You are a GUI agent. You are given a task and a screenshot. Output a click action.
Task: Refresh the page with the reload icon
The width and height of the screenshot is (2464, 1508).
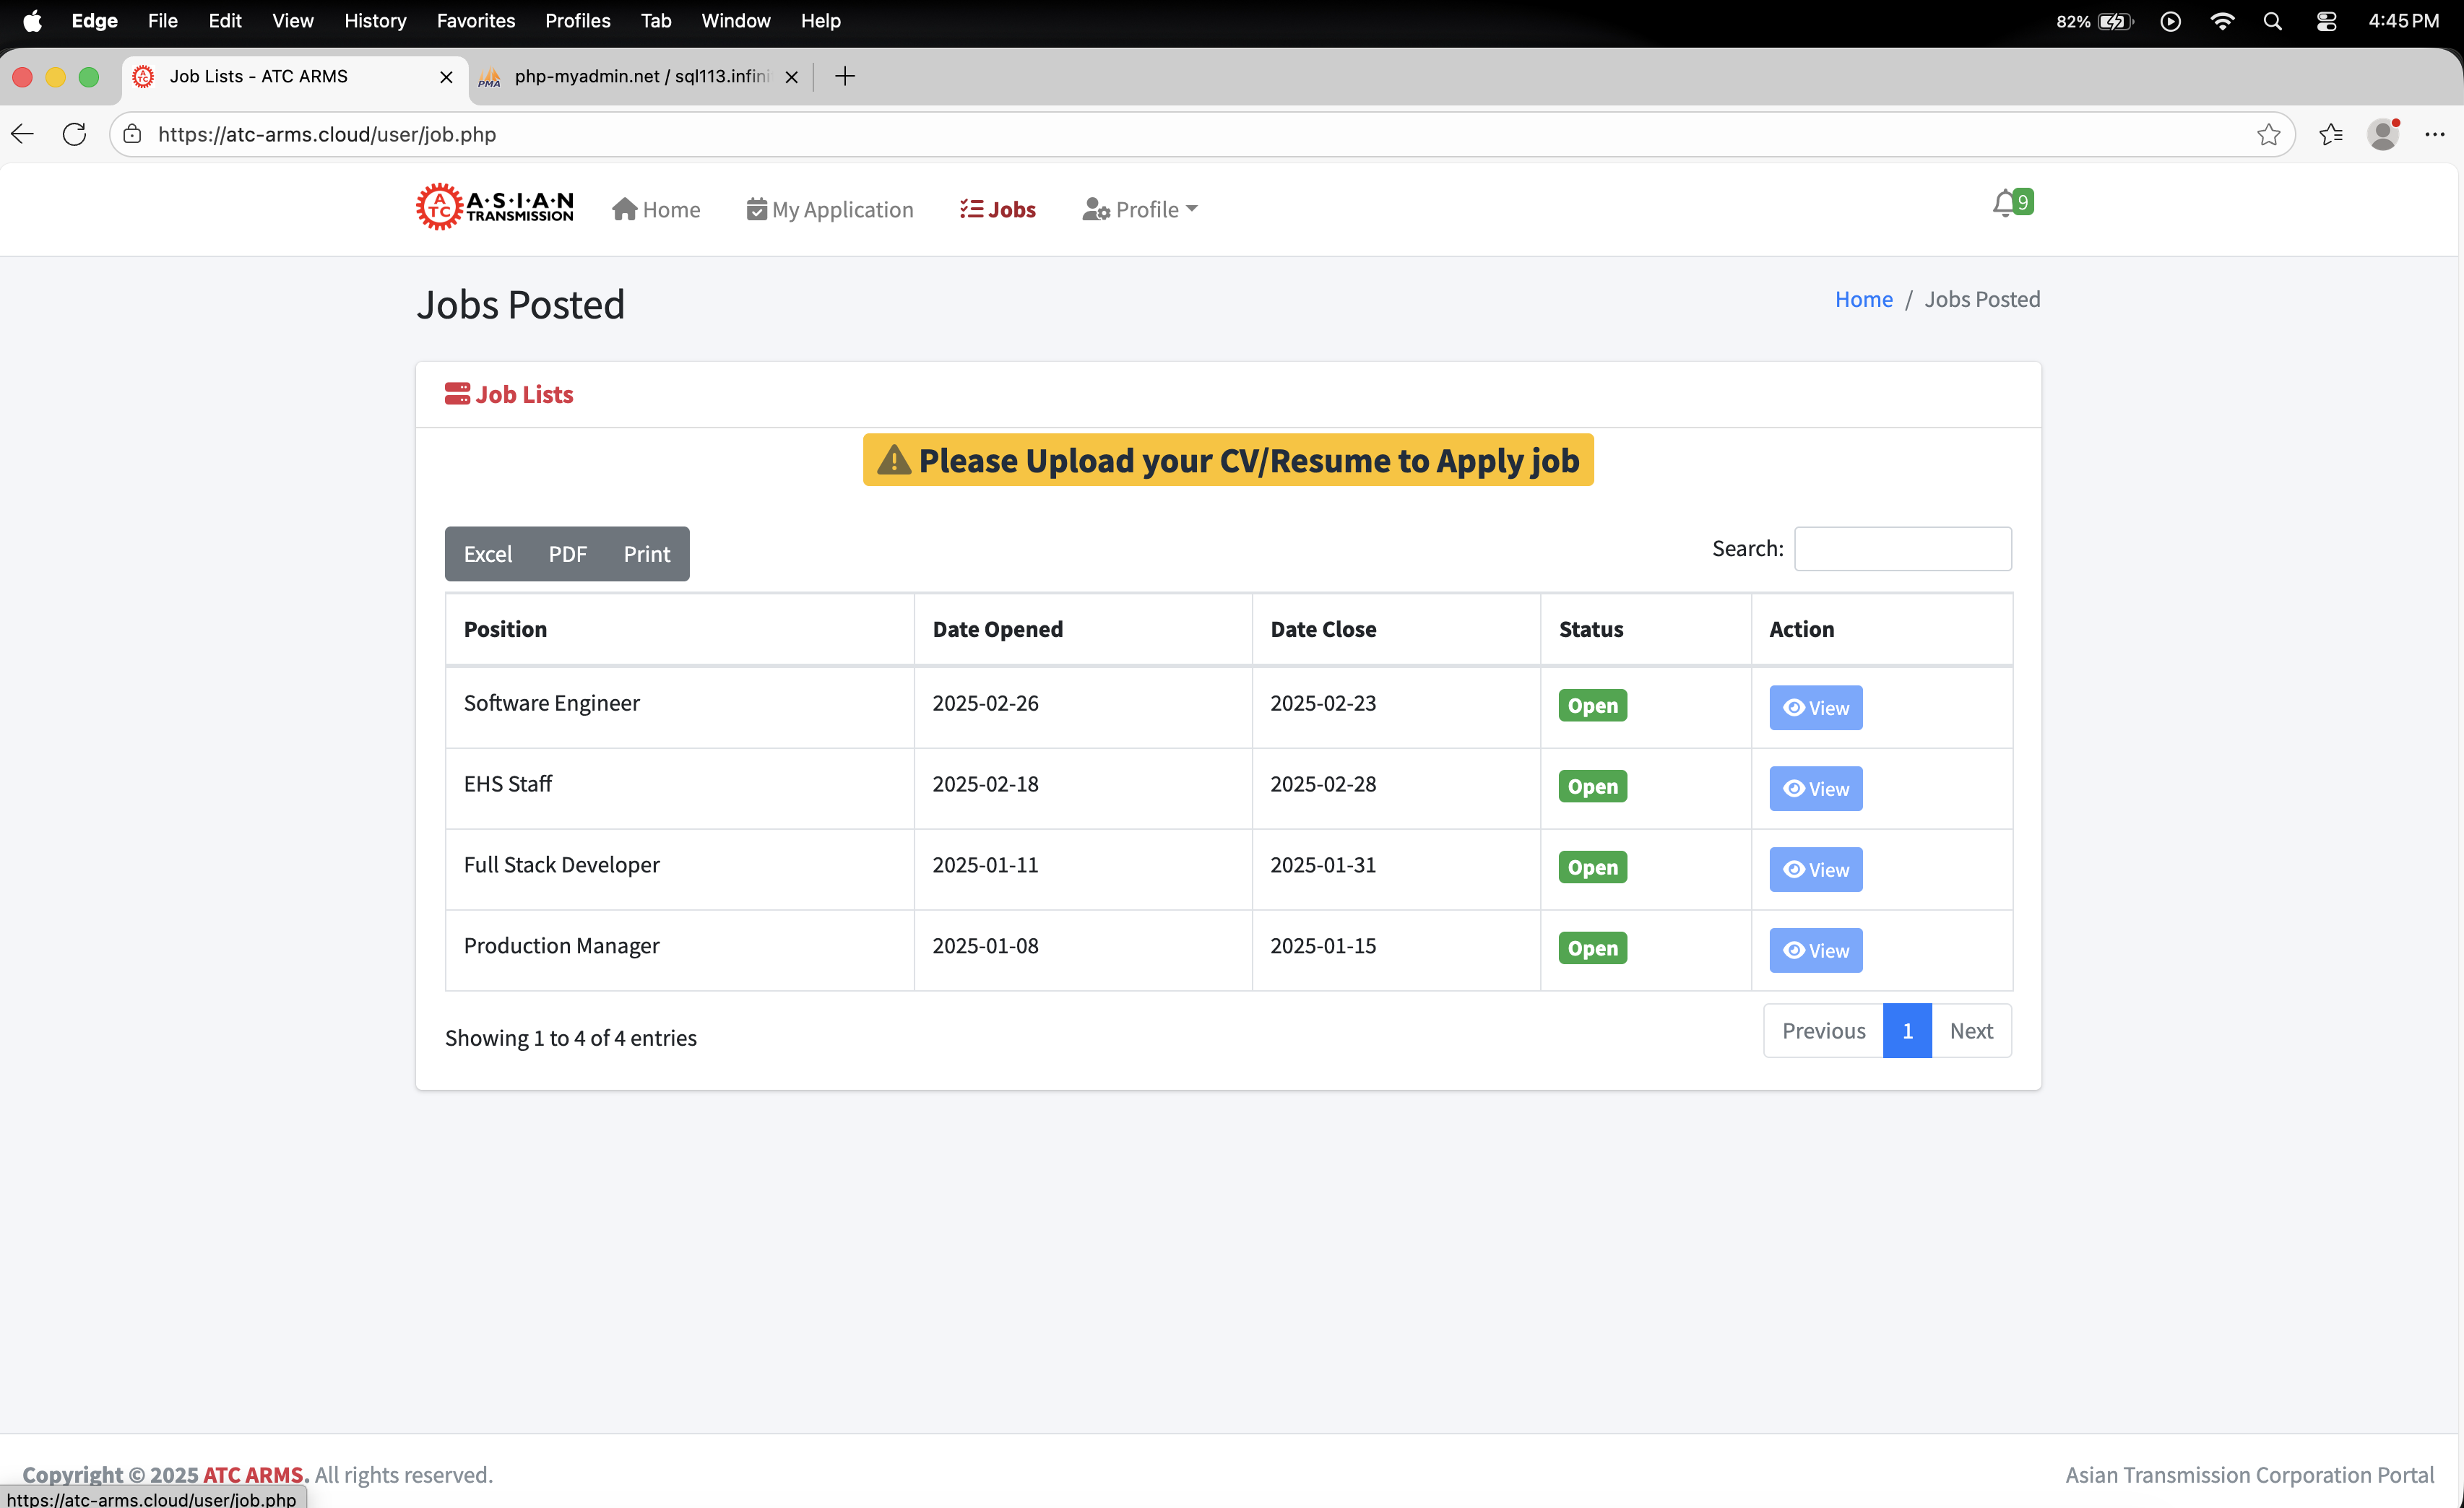coord(74,134)
